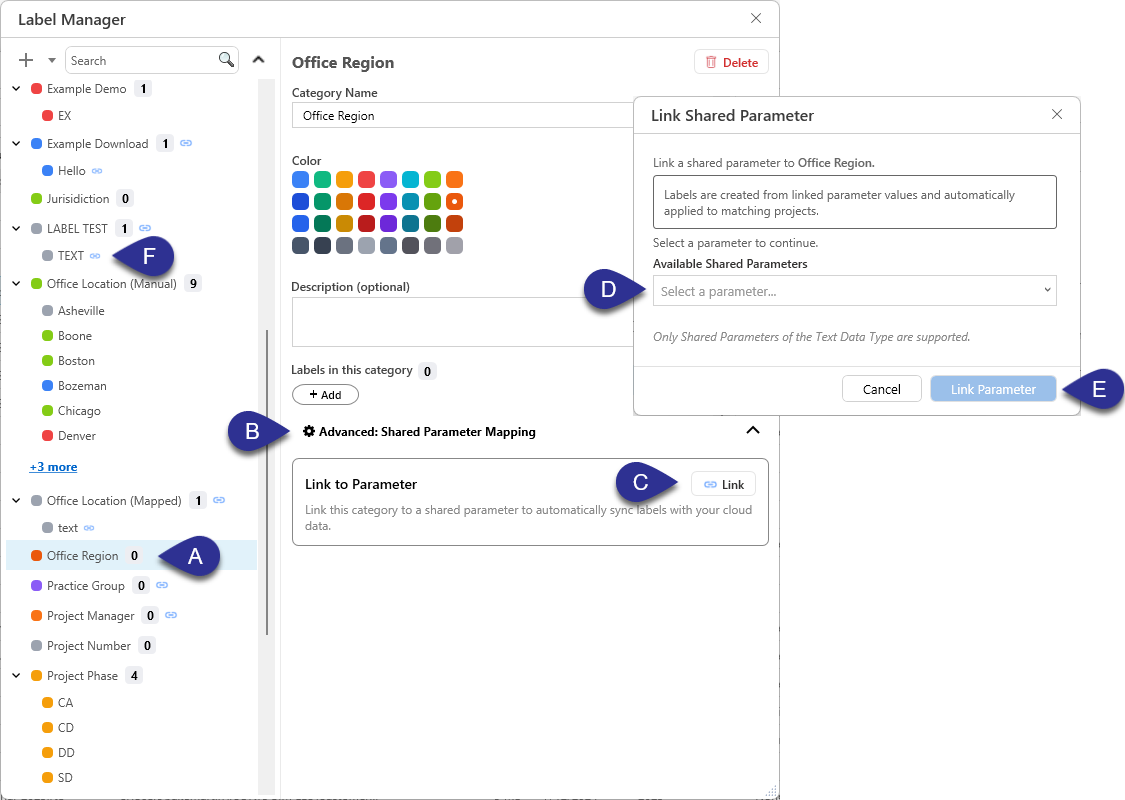This screenshot has height=800, width=1125.
Task: Open the Available Shared Parameters dropdown
Action: 854,290
